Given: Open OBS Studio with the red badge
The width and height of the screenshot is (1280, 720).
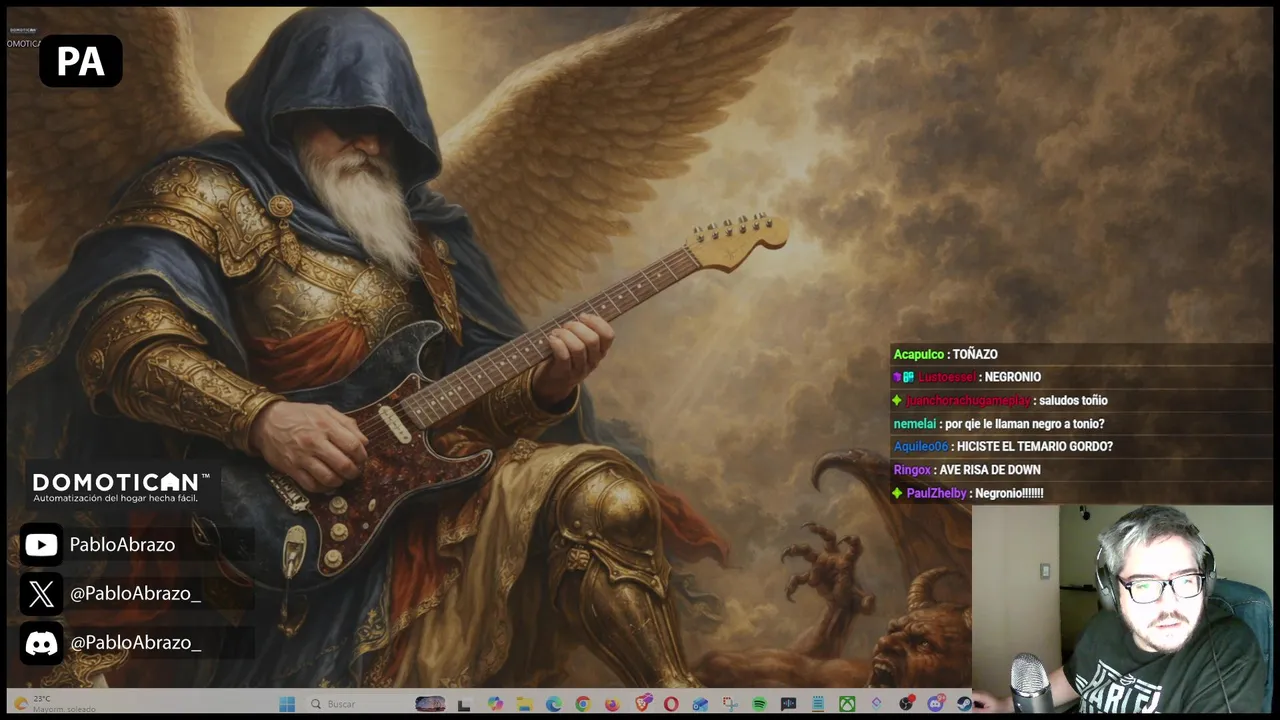Looking at the screenshot, I should pos(906,703).
